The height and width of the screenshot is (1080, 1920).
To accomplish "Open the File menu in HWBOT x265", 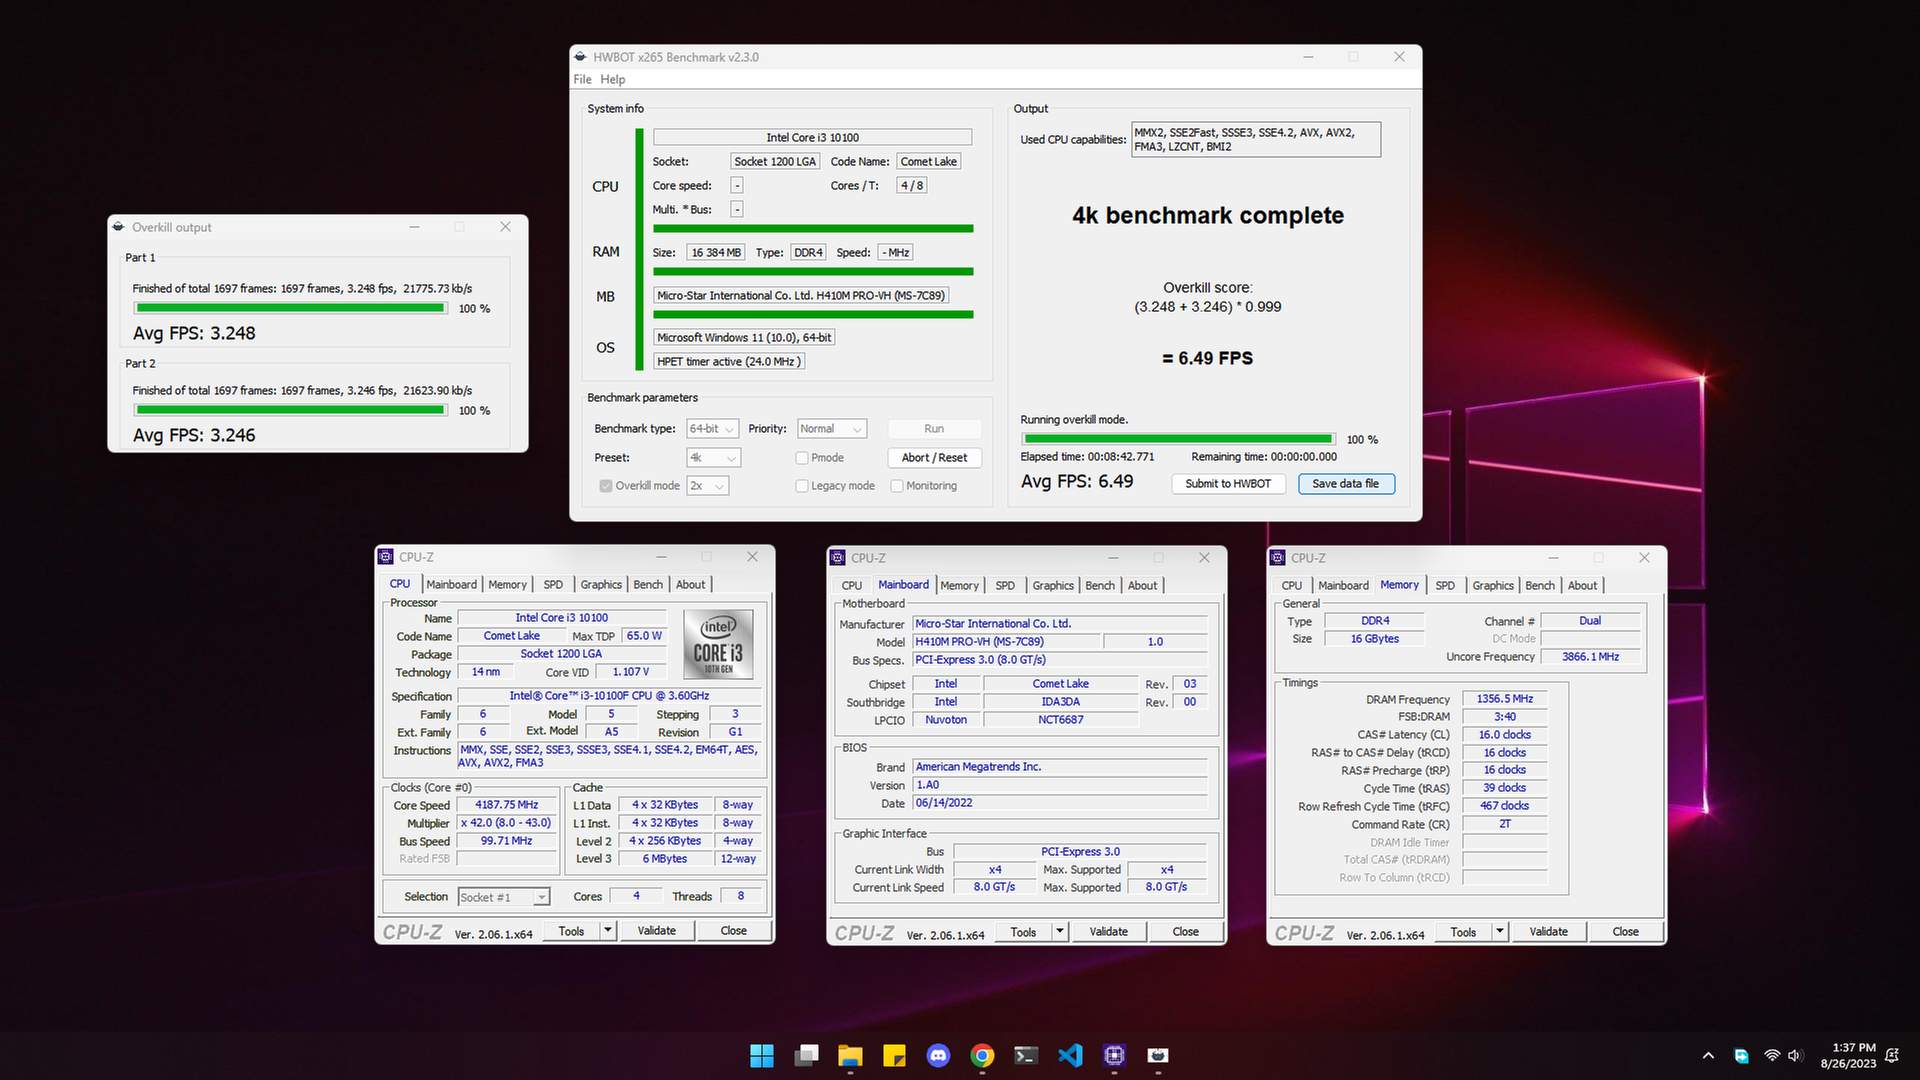I will point(582,80).
